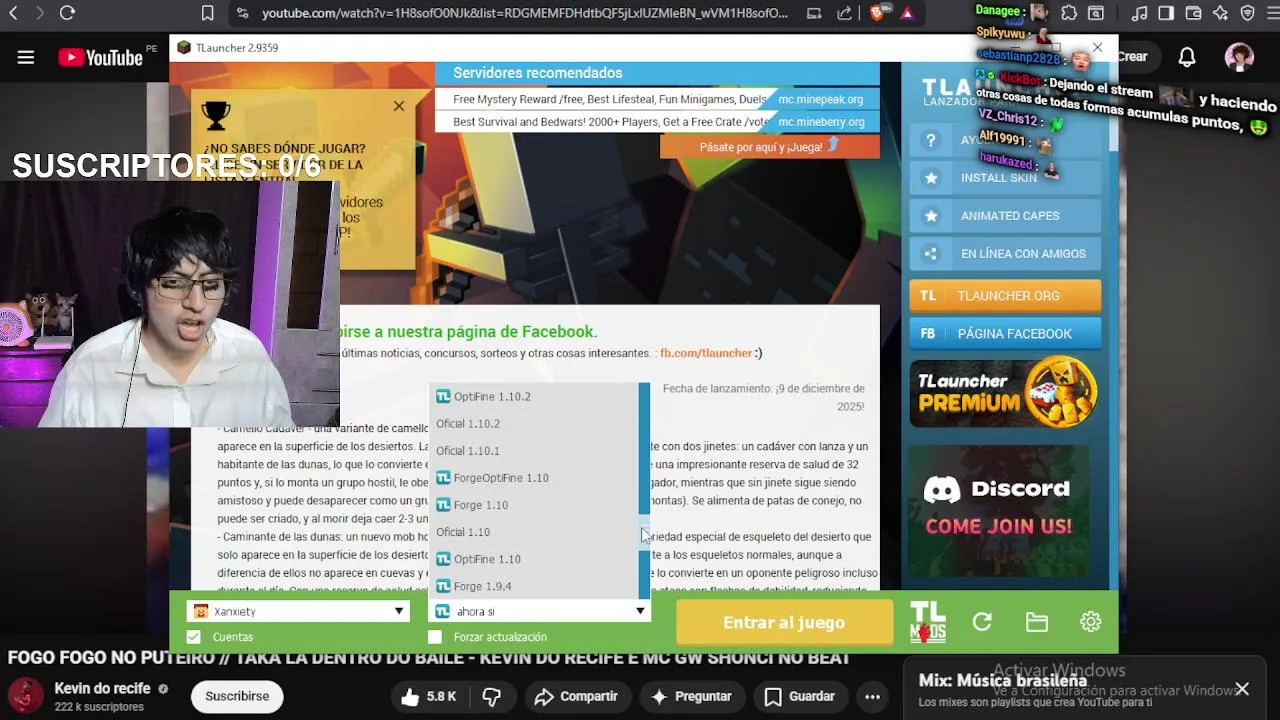This screenshot has height=720, width=1280.
Task: Open INSTALL SKIN sidebar button
Action: coord(1005,178)
